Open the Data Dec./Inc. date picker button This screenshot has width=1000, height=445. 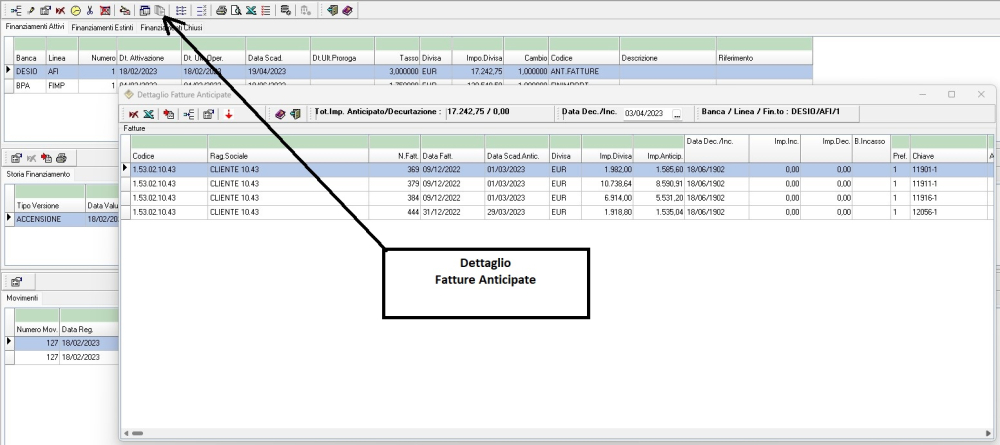coord(676,114)
